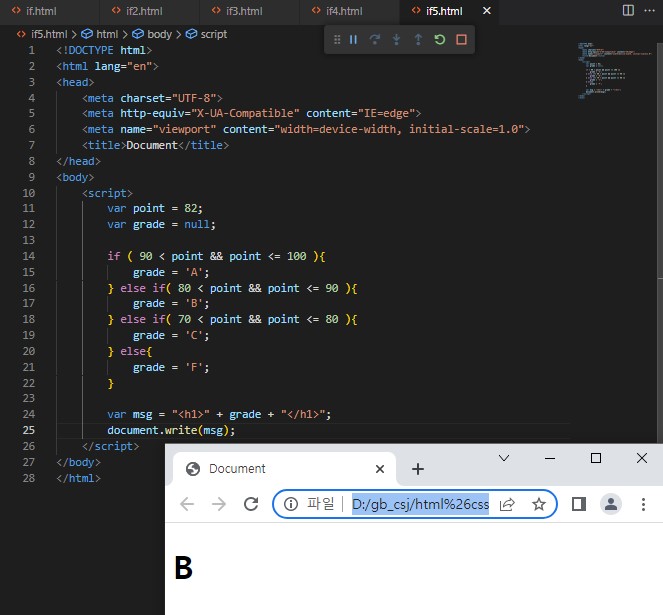Expand the body breadcrumb item
663x615 pixels.
pyautogui.click(x=152, y=34)
